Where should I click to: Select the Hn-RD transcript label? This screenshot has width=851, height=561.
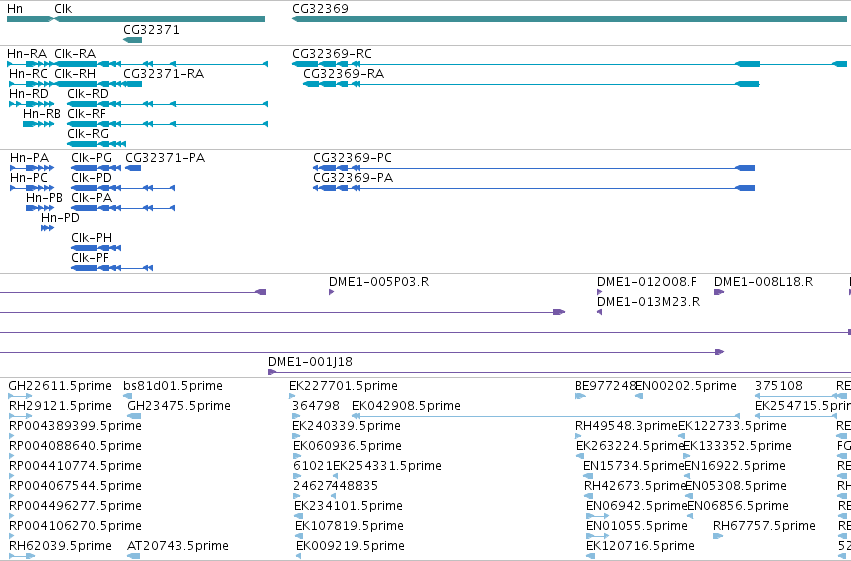click(x=29, y=94)
